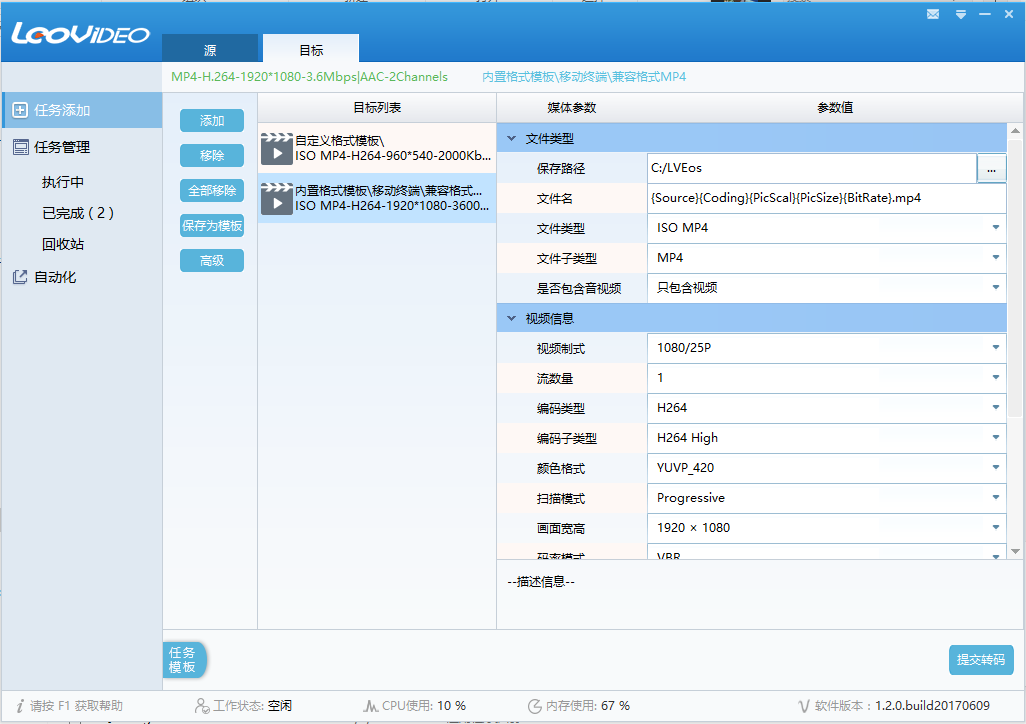Click the 任务管理 list icon in sidebar
The height and width of the screenshot is (724, 1026).
click(x=20, y=147)
